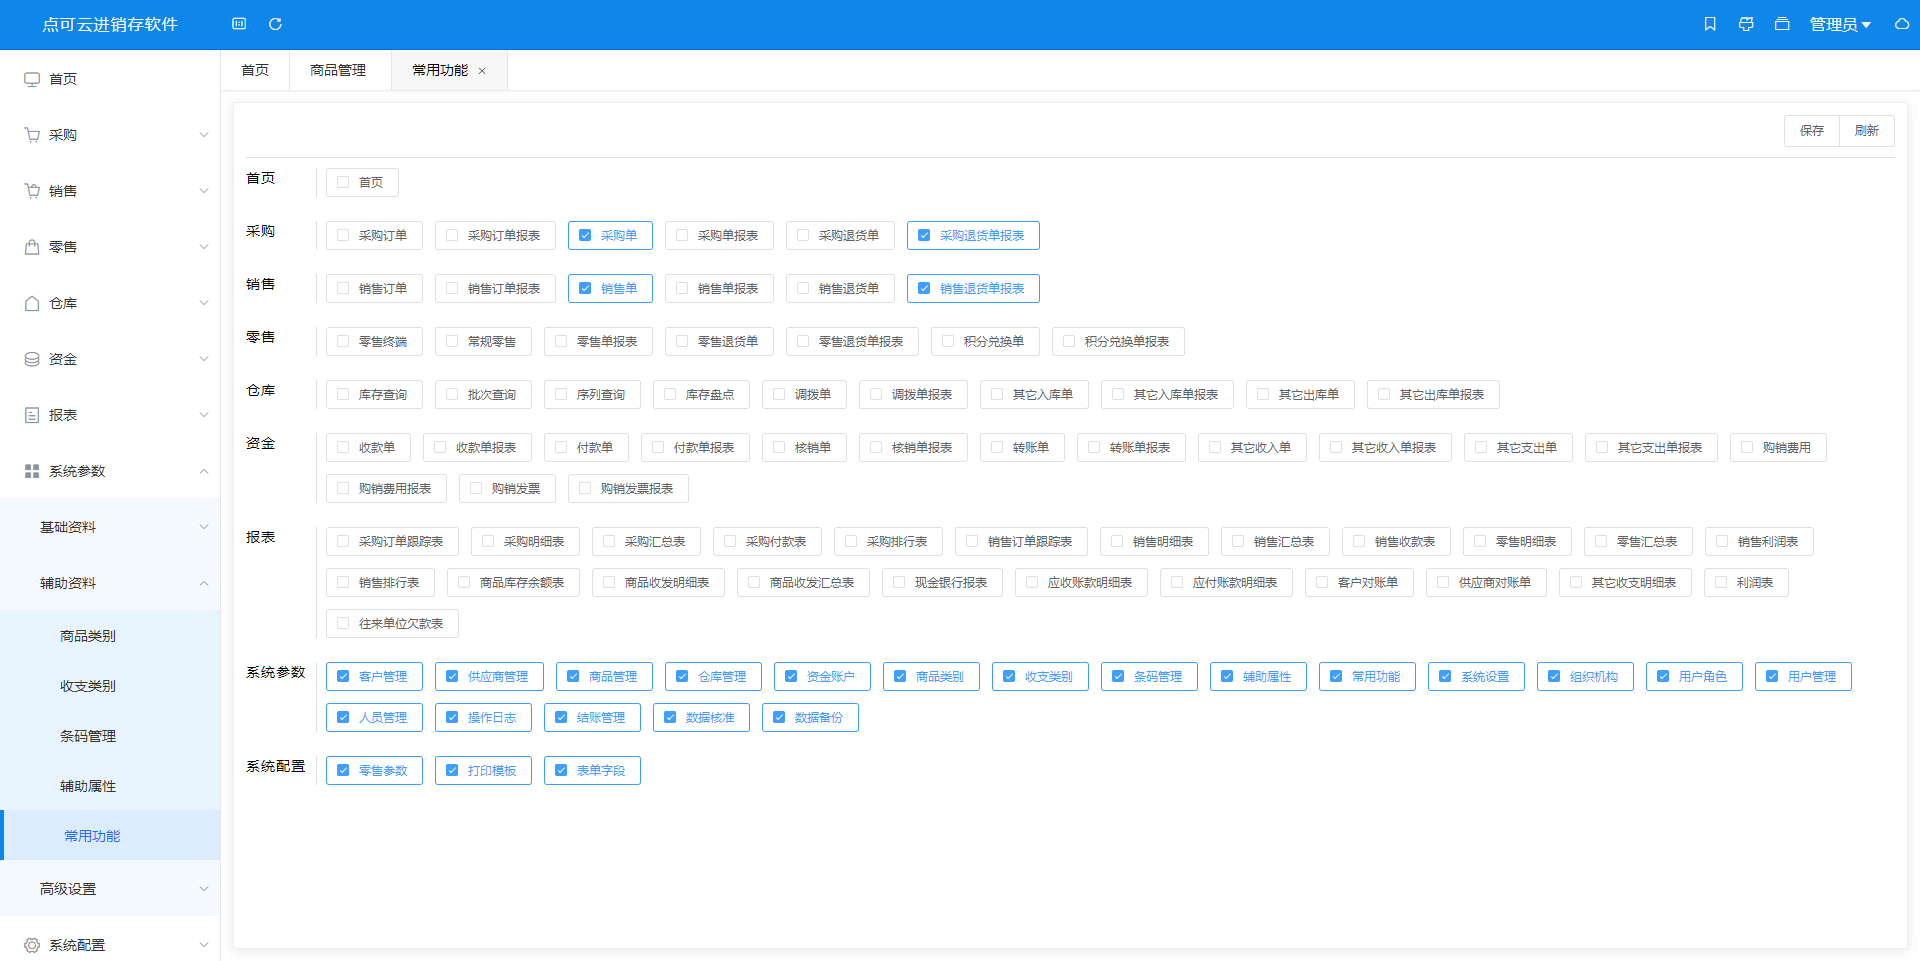Uncheck the 销售单 option

click(x=610, y=288)
